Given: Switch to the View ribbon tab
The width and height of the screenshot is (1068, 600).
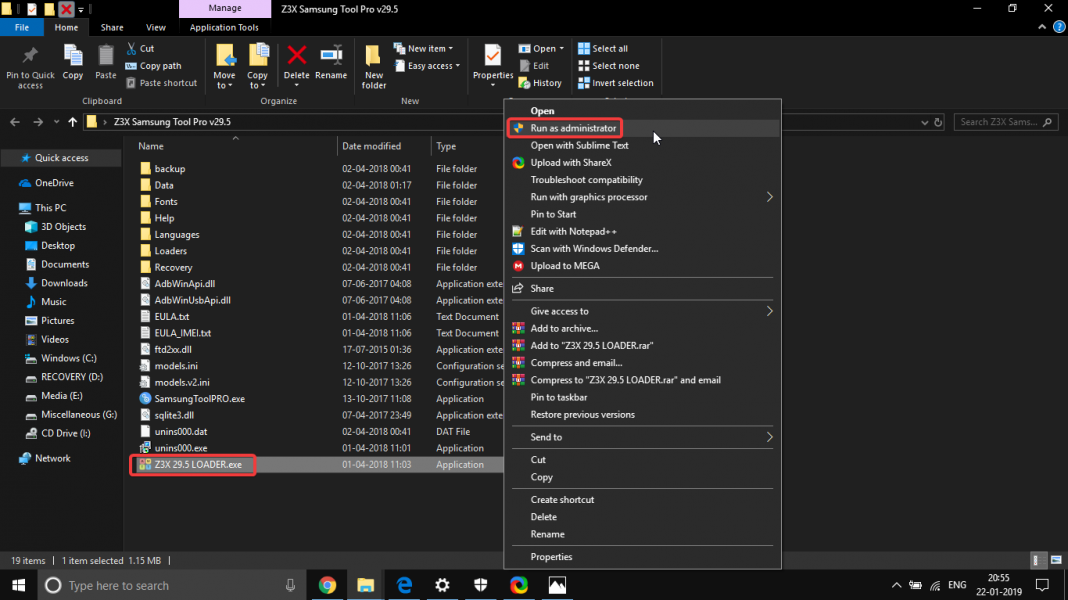Looking at the screenshot, I should pos(156,27).
